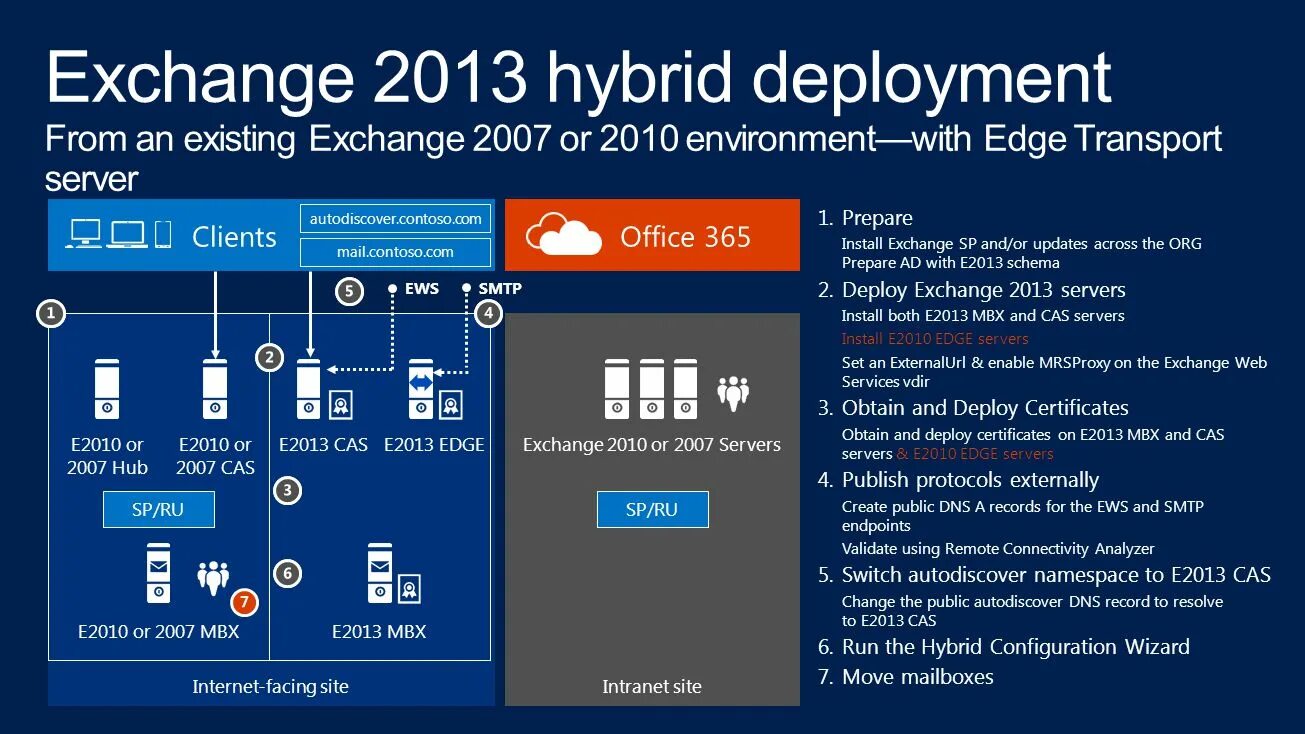
Task: Click the number 5 circle left of EWS
Action: click(x=348, y=292)
